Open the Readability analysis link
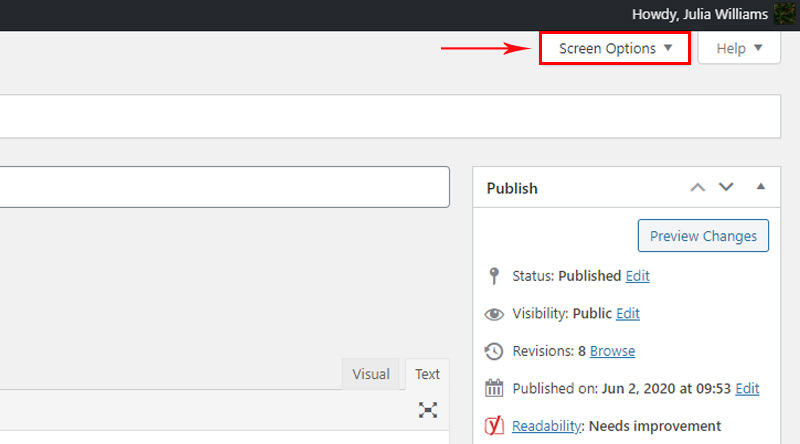Image resolution: width=800 pixels, height=444 pixels. click(546, 426)
